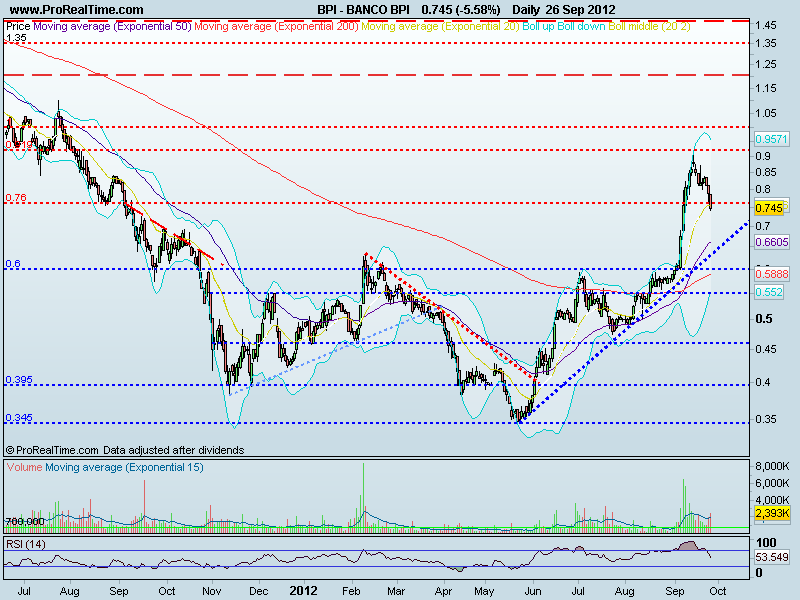Screen dimensions: 800x600
Task: Click the 1.45 price axis label
Action: [766, 25]
